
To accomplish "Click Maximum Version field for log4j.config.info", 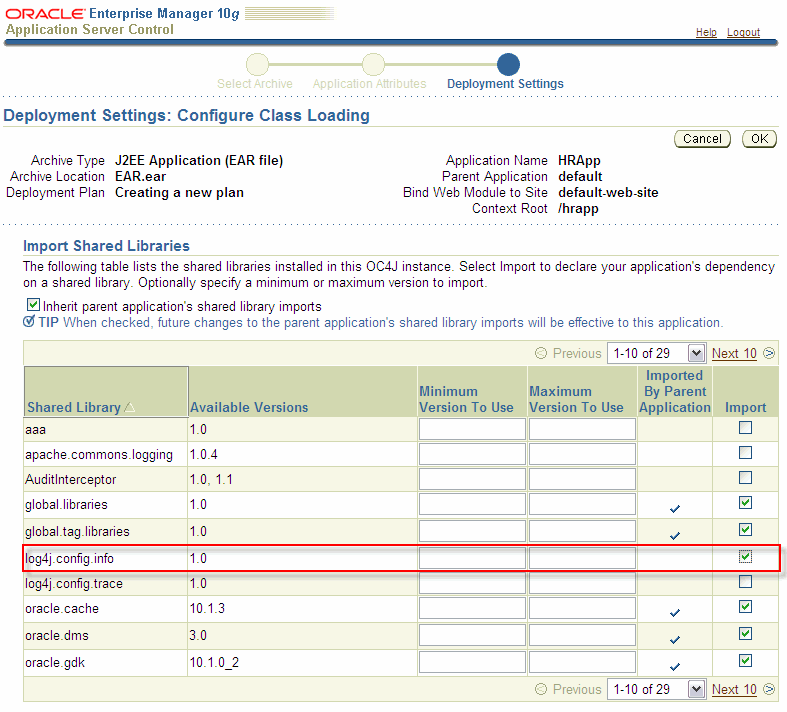I will tap(582, 558).
